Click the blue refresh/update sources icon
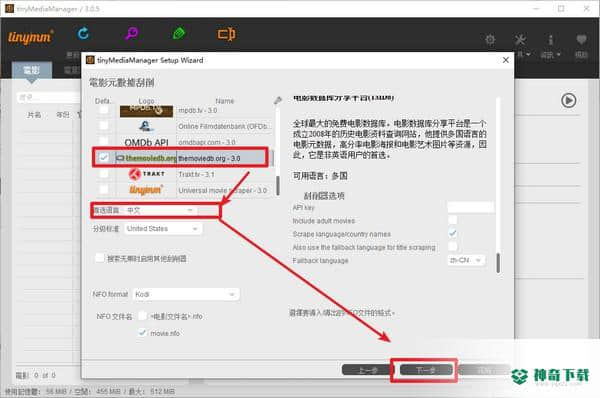600x398 pixels. pyautogui.click(x=83, y=34)
